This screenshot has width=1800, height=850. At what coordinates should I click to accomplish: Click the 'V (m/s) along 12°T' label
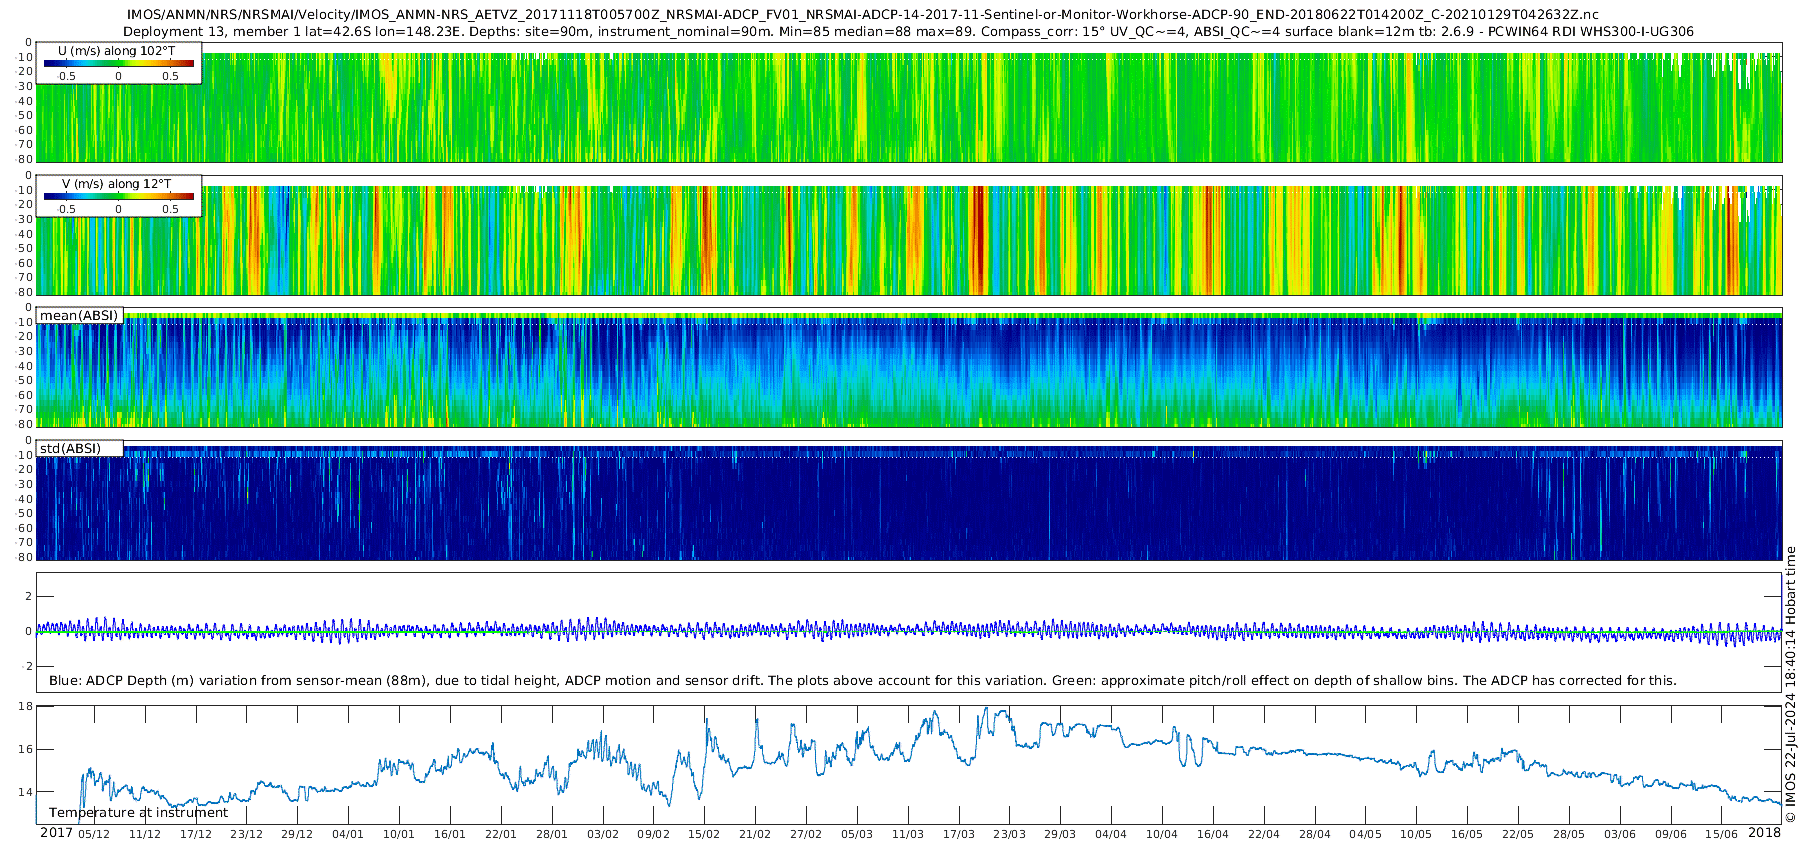(116, 184)
